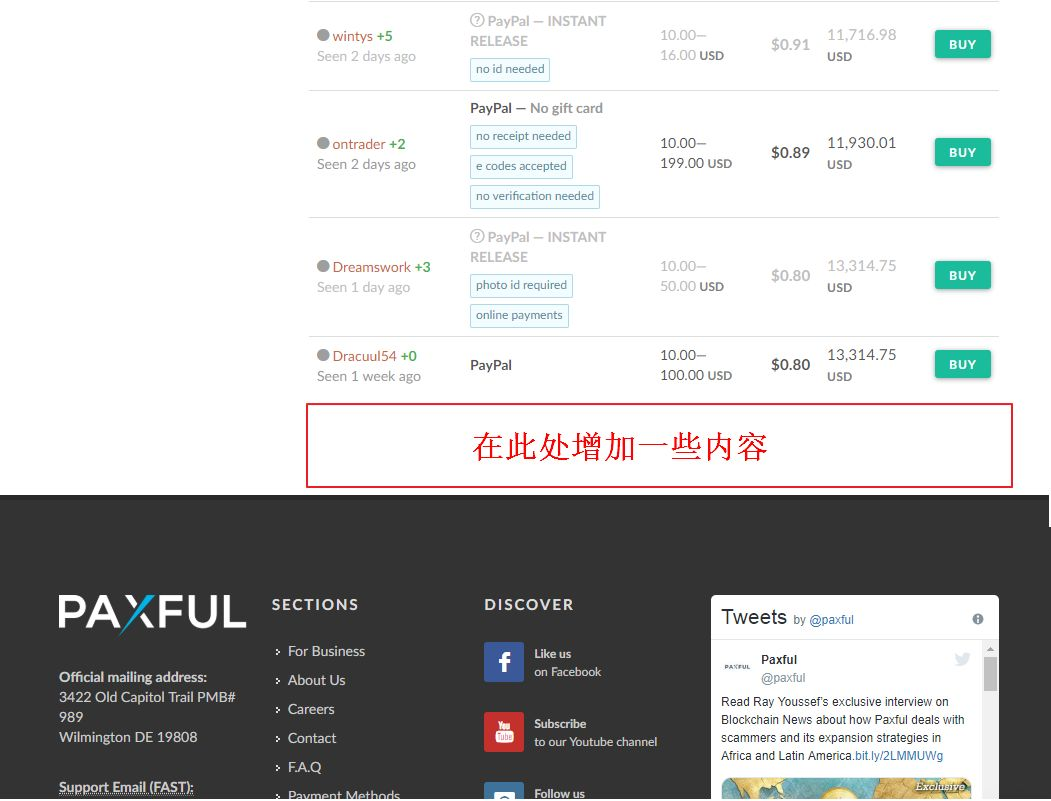Open the bit.ly/2LMMUWg link in the tweet

point(899,756)
